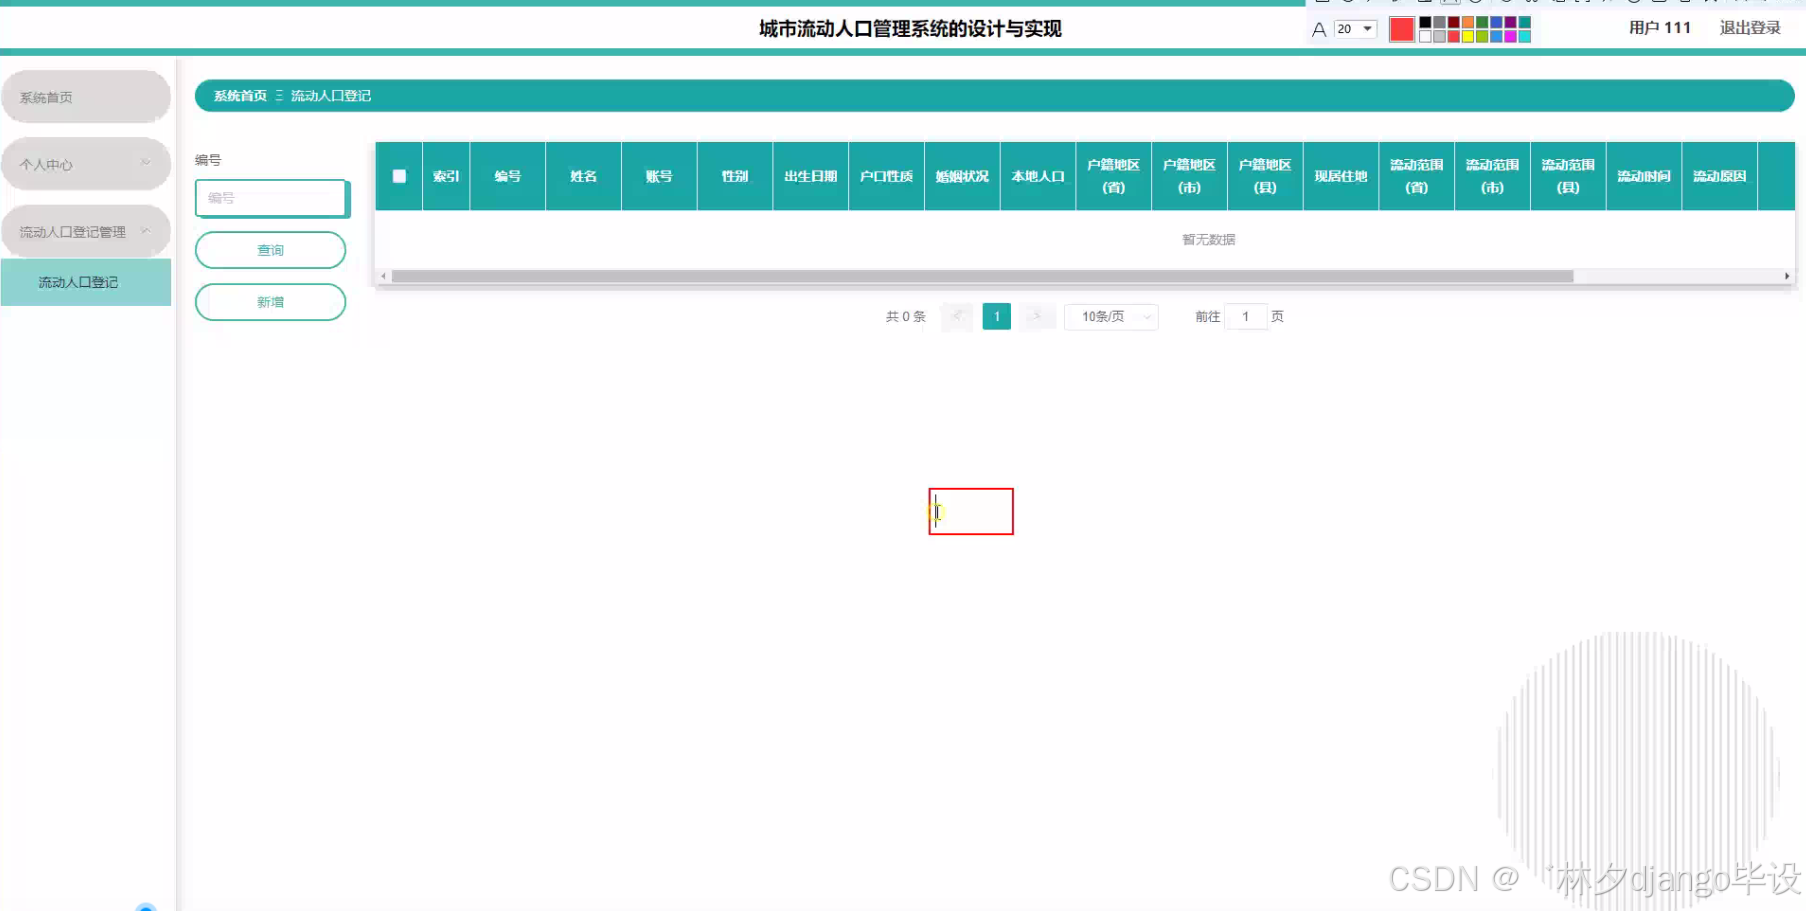Click the 查询 search button
Viewport: 1806px width, 911px height.
(x=270, y=250)
